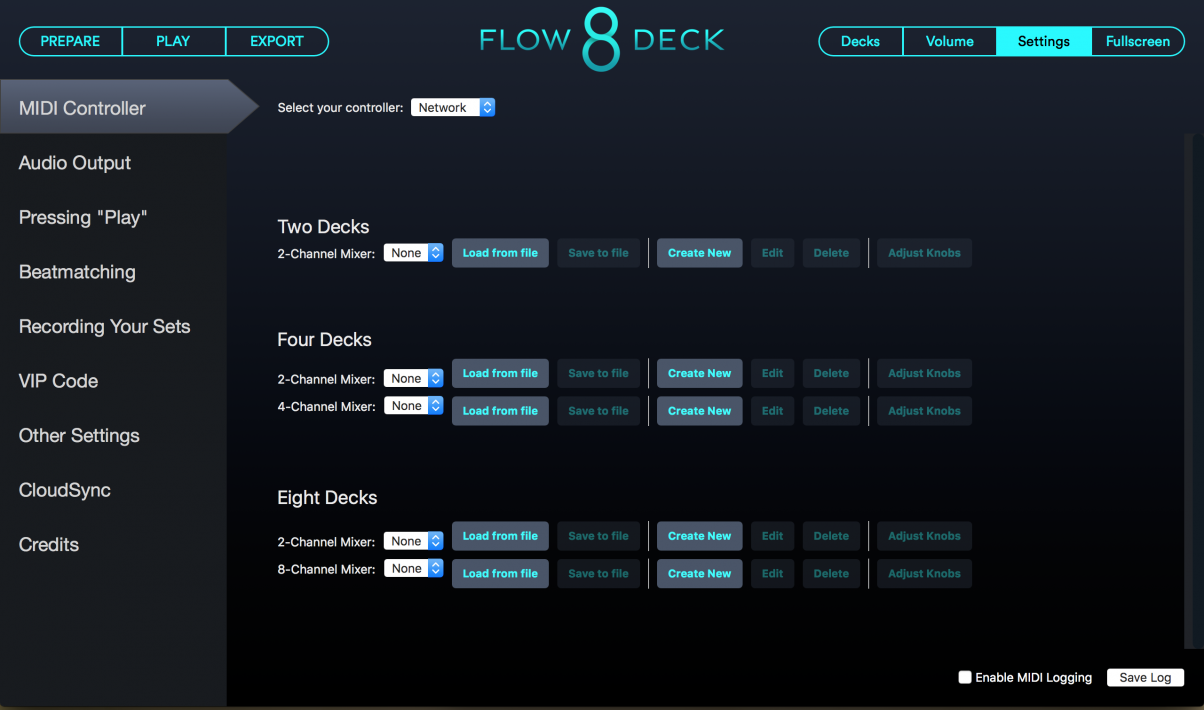Open the Decks panel tab
This screenshot has height=710, width=1204.
pyautogui.click(x=861, y=41)
